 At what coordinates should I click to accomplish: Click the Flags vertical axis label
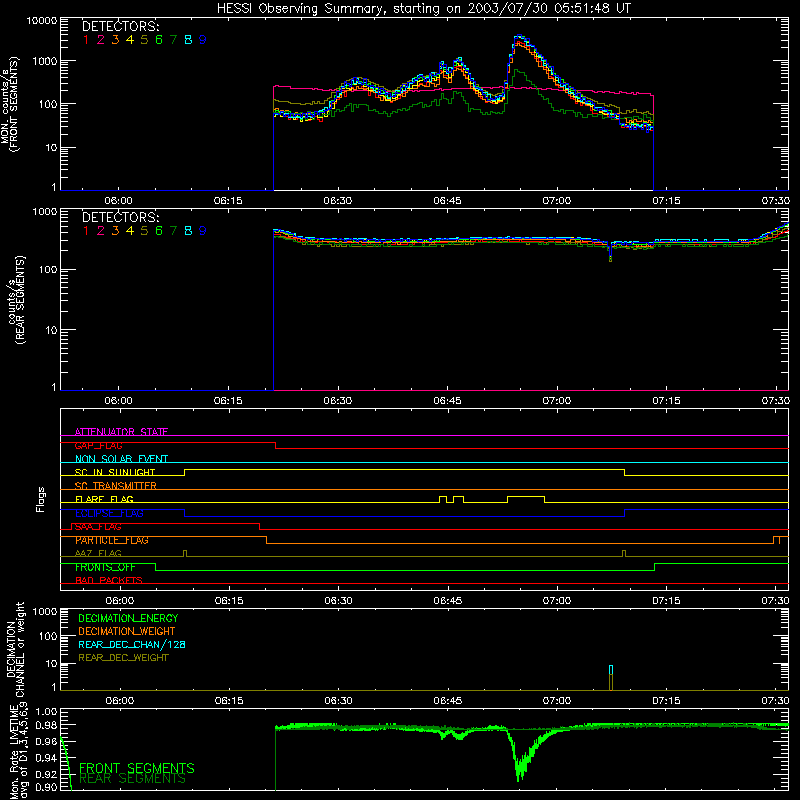pos(40,499)
